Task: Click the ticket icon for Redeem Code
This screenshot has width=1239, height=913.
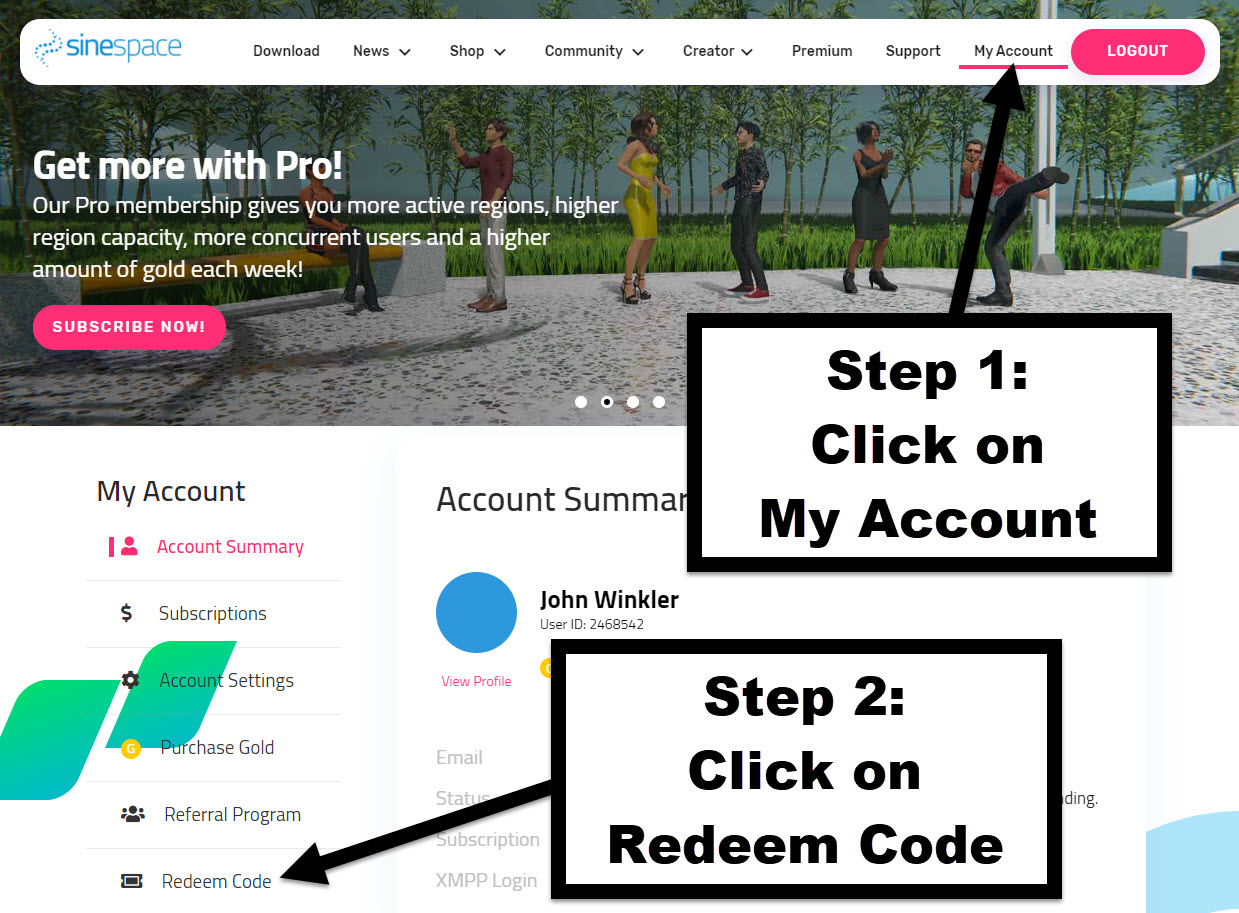Action: 131,881
